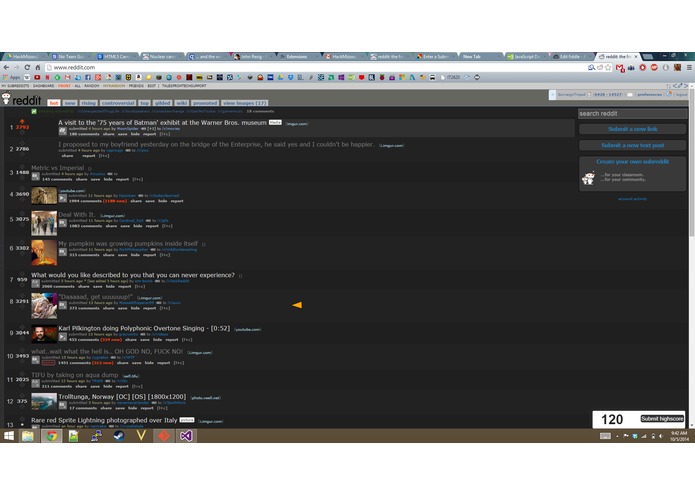Open the Netflix bookmark icon
695x494 pixels.
[x=47, y=78]
